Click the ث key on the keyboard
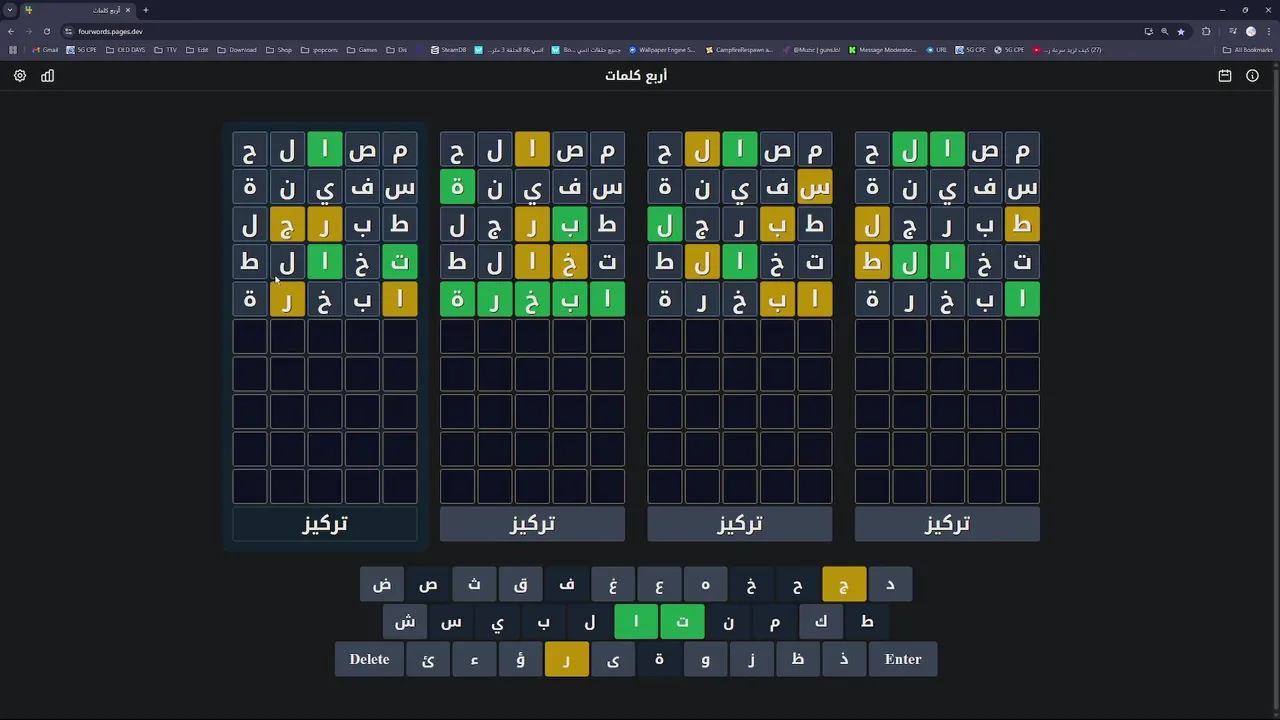The width and height of the screenshot is (1280, 720). click(x=474, y=584)
